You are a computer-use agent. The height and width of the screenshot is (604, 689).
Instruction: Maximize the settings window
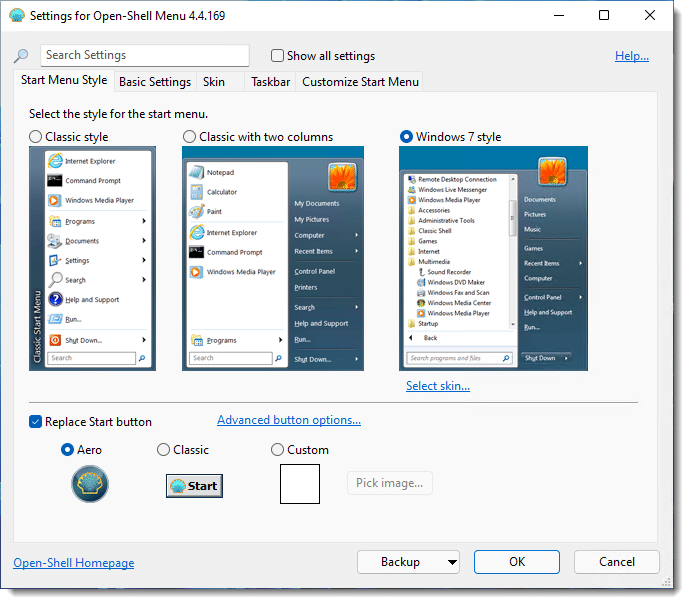point(604,15)
